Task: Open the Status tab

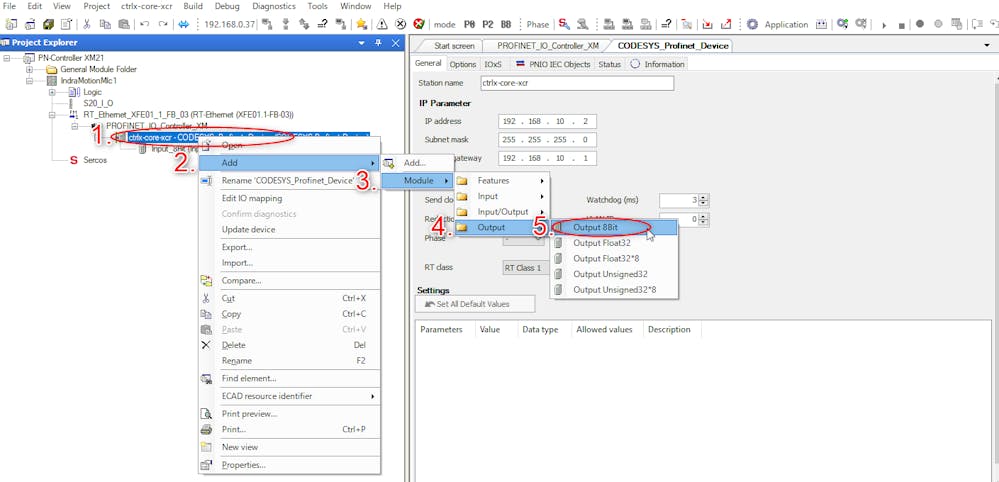Action: tap(609, 64)
